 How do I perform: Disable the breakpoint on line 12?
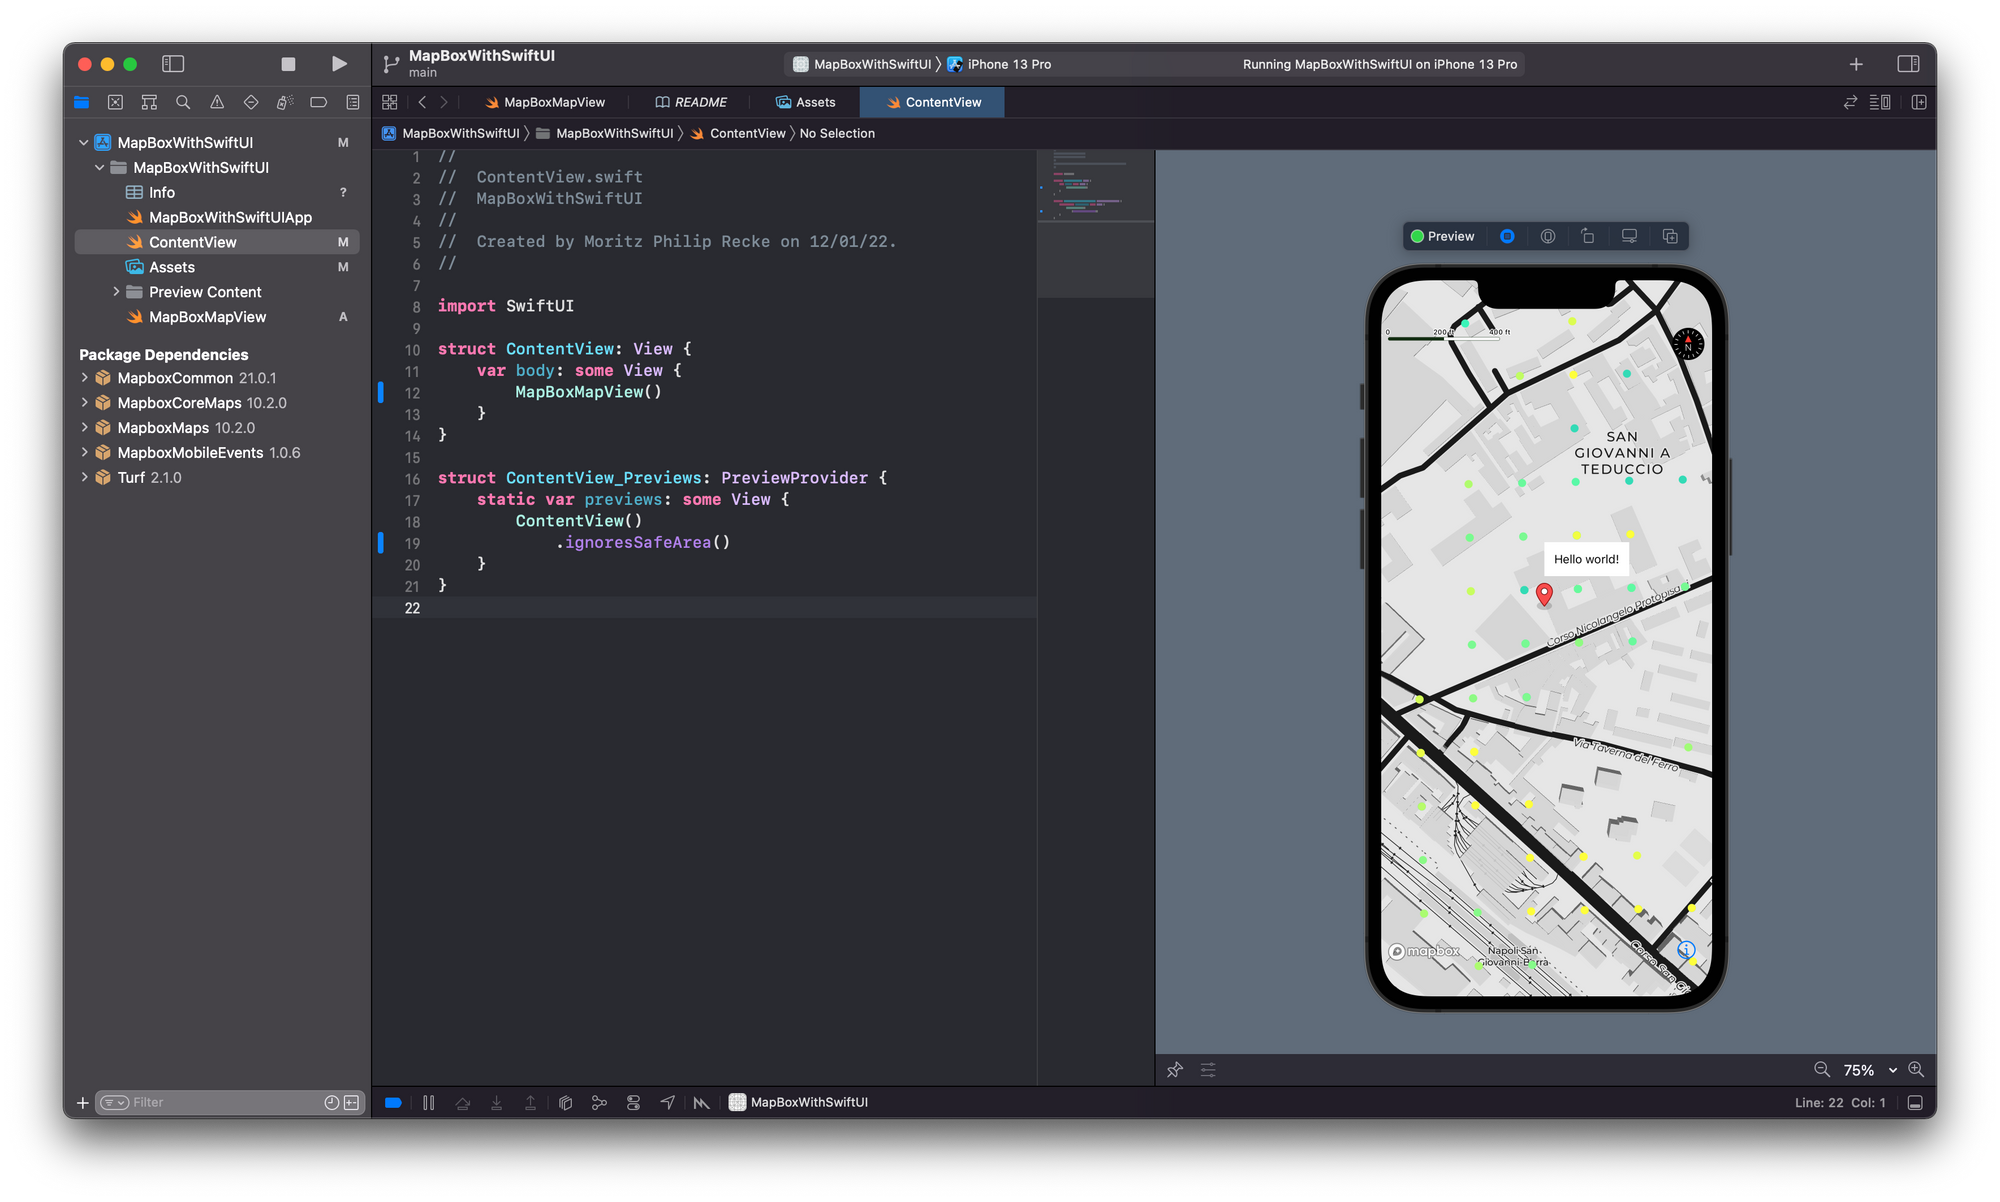(381, 392)
